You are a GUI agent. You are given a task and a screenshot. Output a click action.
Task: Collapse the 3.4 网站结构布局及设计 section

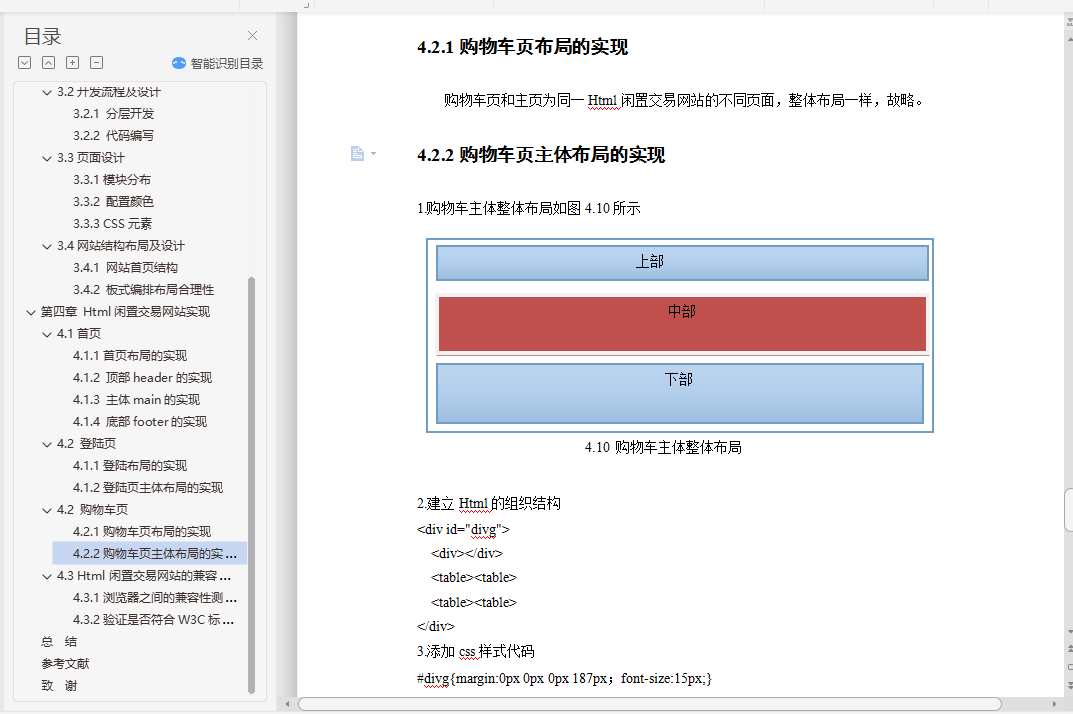click(x=47, y=246)
